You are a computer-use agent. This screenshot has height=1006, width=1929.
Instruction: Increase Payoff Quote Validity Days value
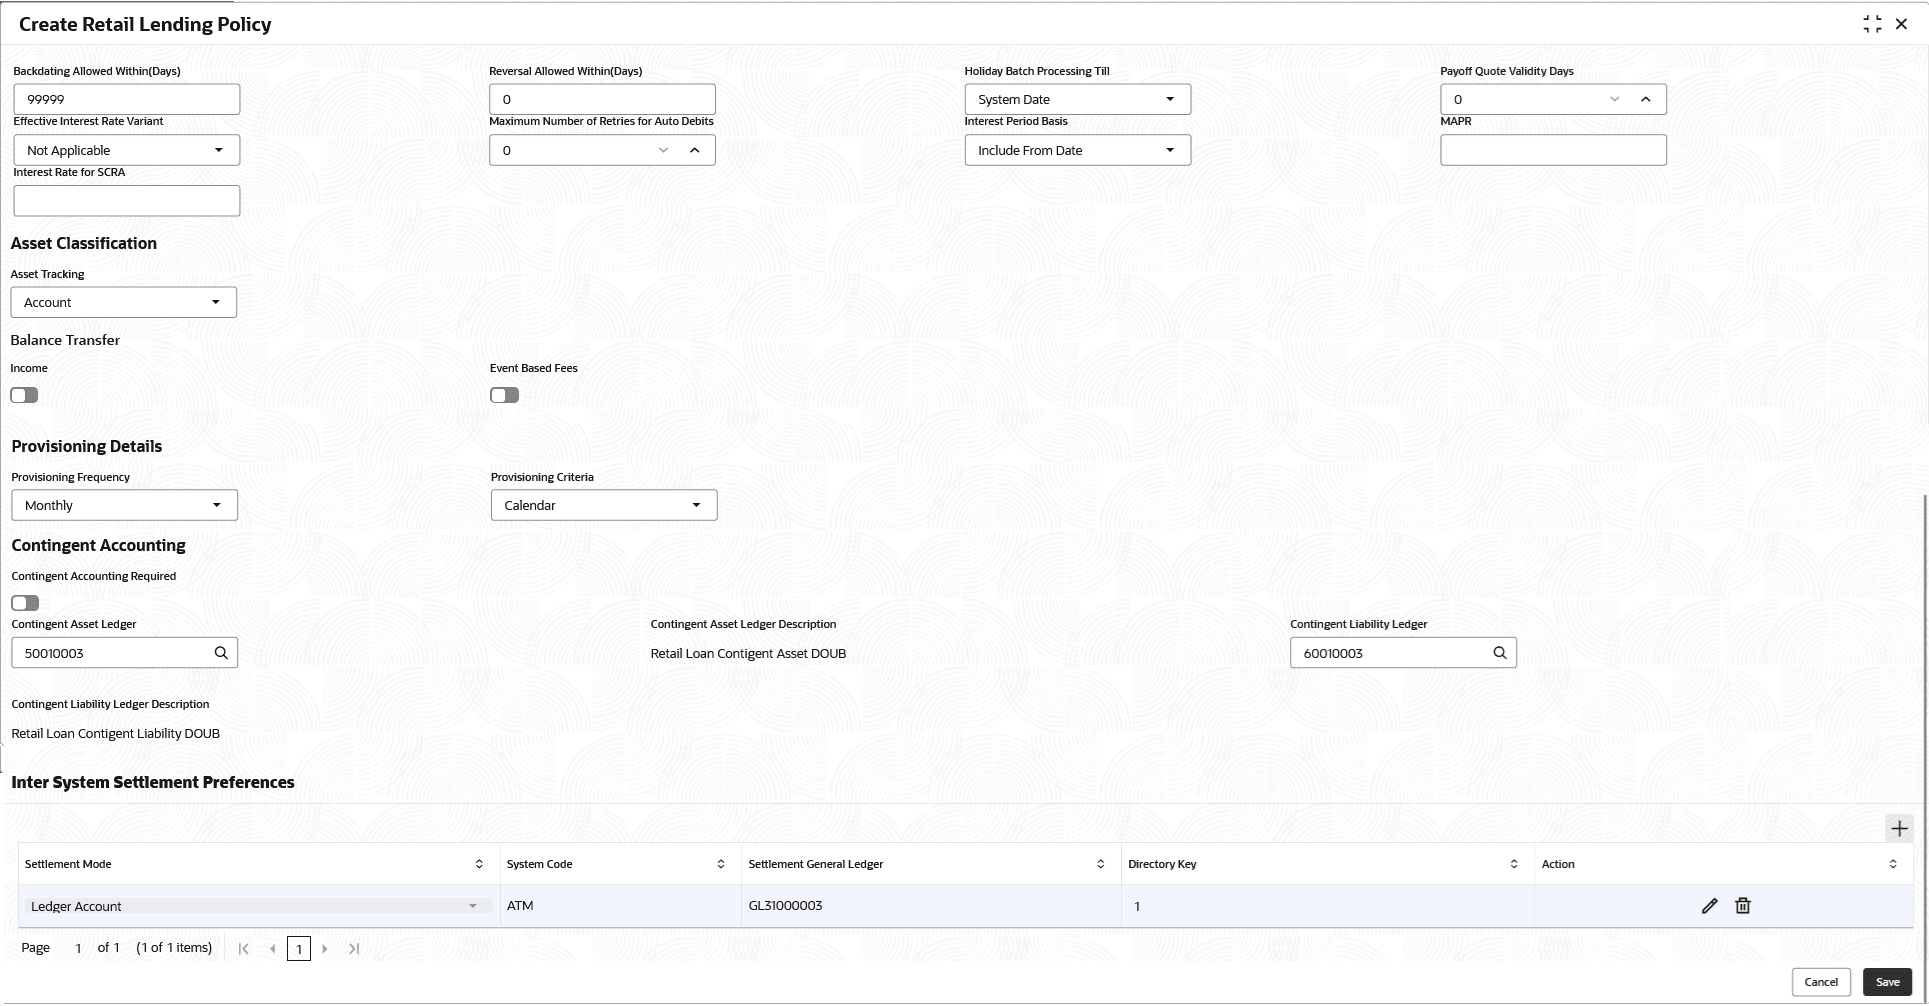[x=1645, y=99]
